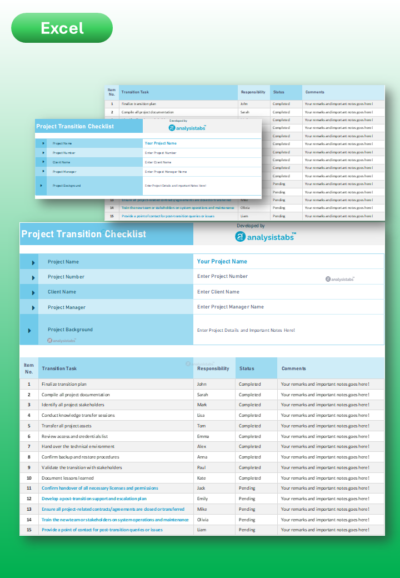Click the small Project Transition Checklist preview card
400x578 pixels.
pos(148,159)
